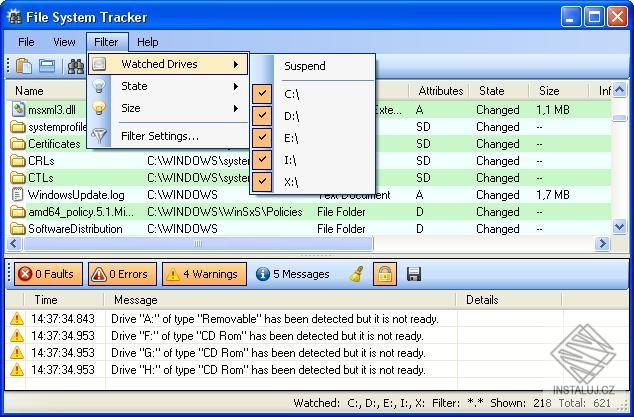Click the vertical scrollbar up arrow

pos(619,89)
